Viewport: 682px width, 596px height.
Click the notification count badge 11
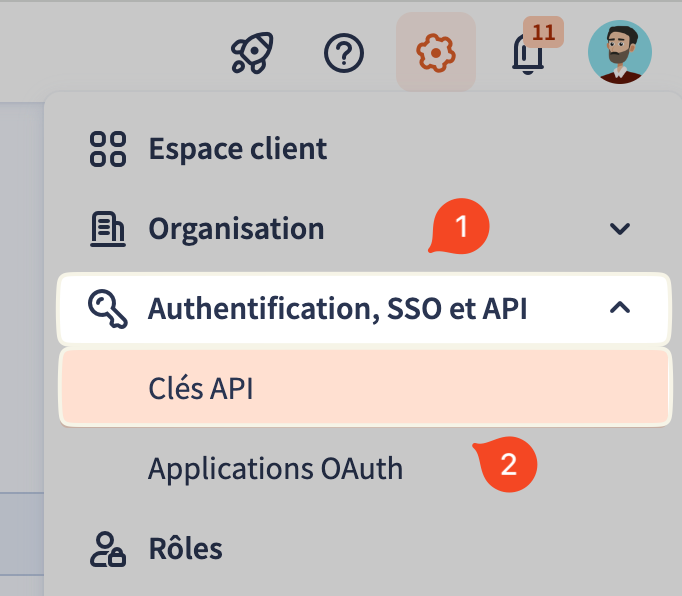[543, 32]
